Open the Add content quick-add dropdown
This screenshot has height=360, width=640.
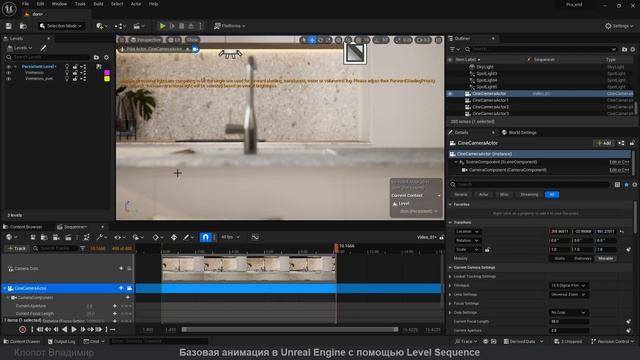[x=102, y=26]
